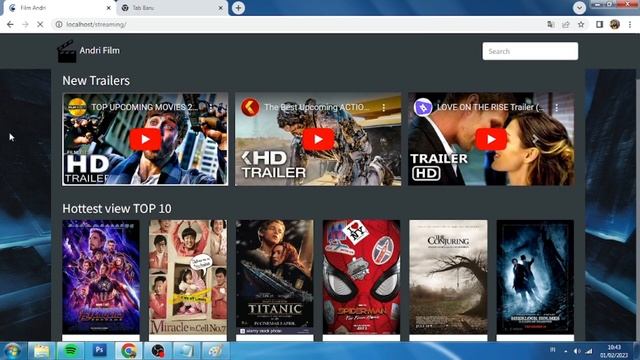Click channel avatar on Best Upcoming ACTION video

click(x=250, y=107)
